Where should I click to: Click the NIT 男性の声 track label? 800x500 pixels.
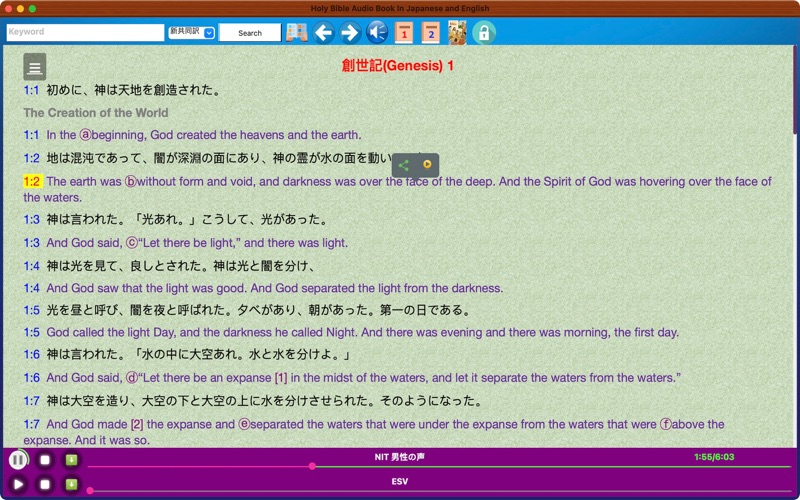click(399, 457)
